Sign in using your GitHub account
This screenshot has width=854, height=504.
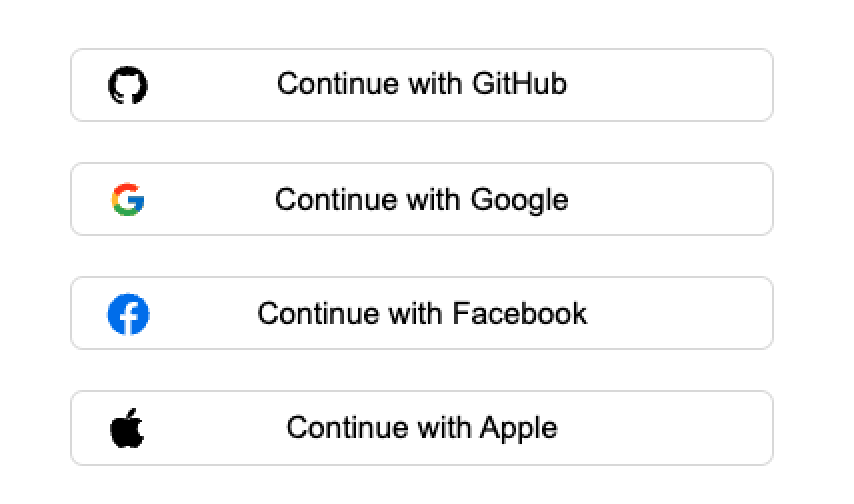coord(421,85)
